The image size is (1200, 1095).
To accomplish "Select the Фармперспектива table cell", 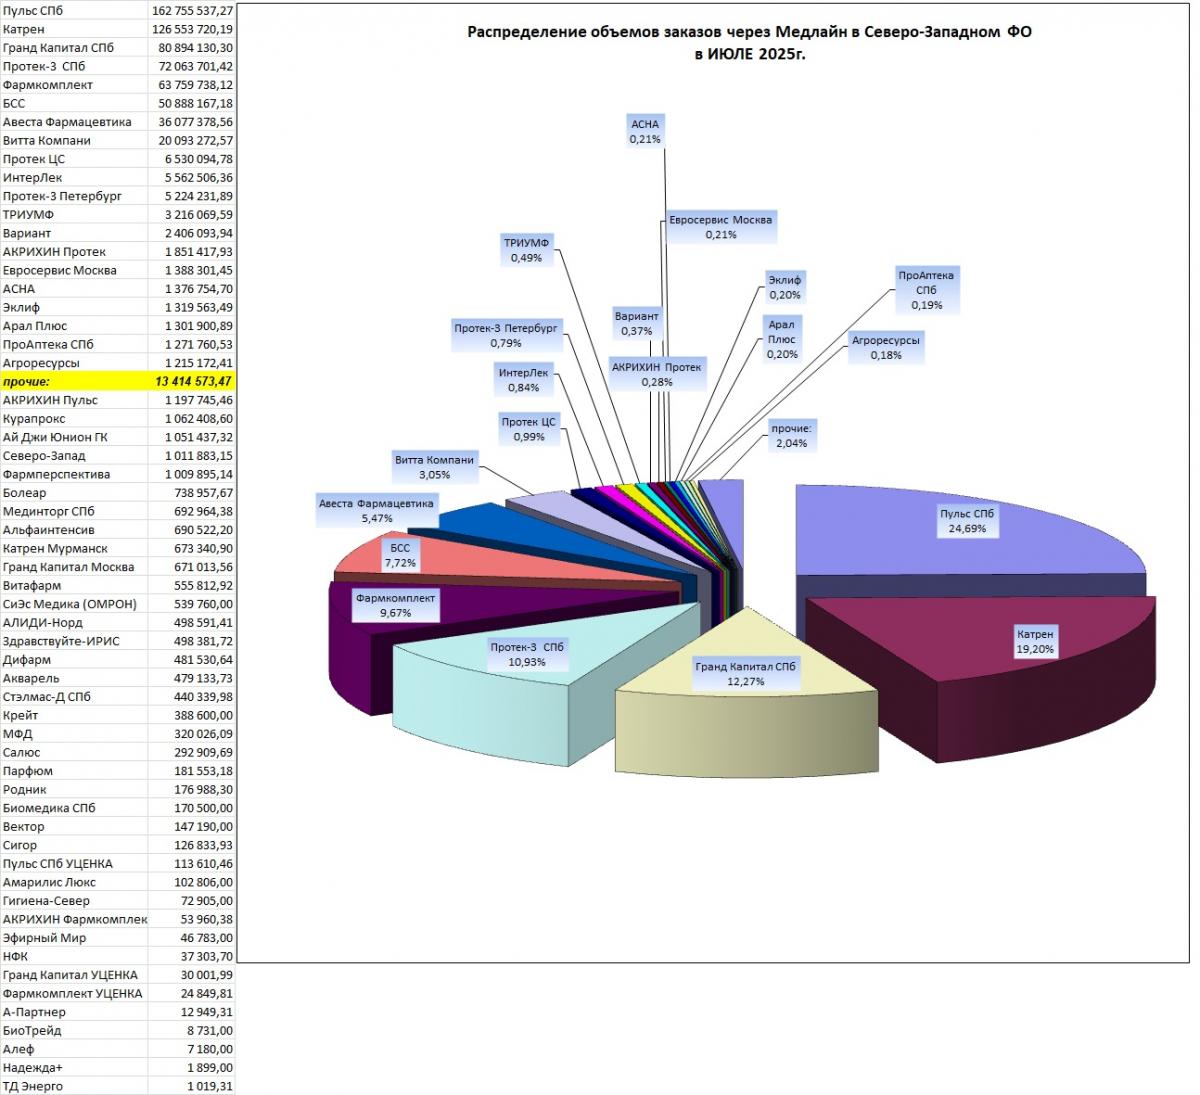I will click(74, 474).
